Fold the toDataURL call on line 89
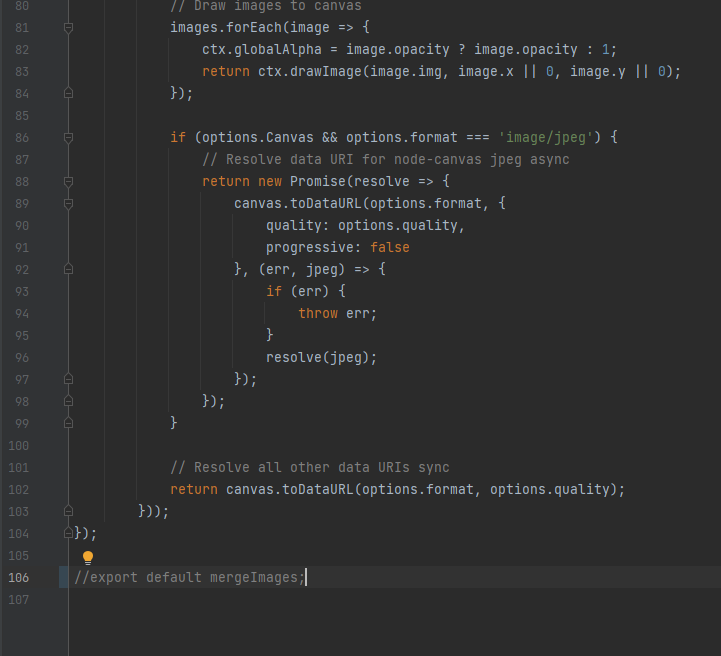Image resolution: width=721 pixels, height=656 pixels. coord(68,204)
